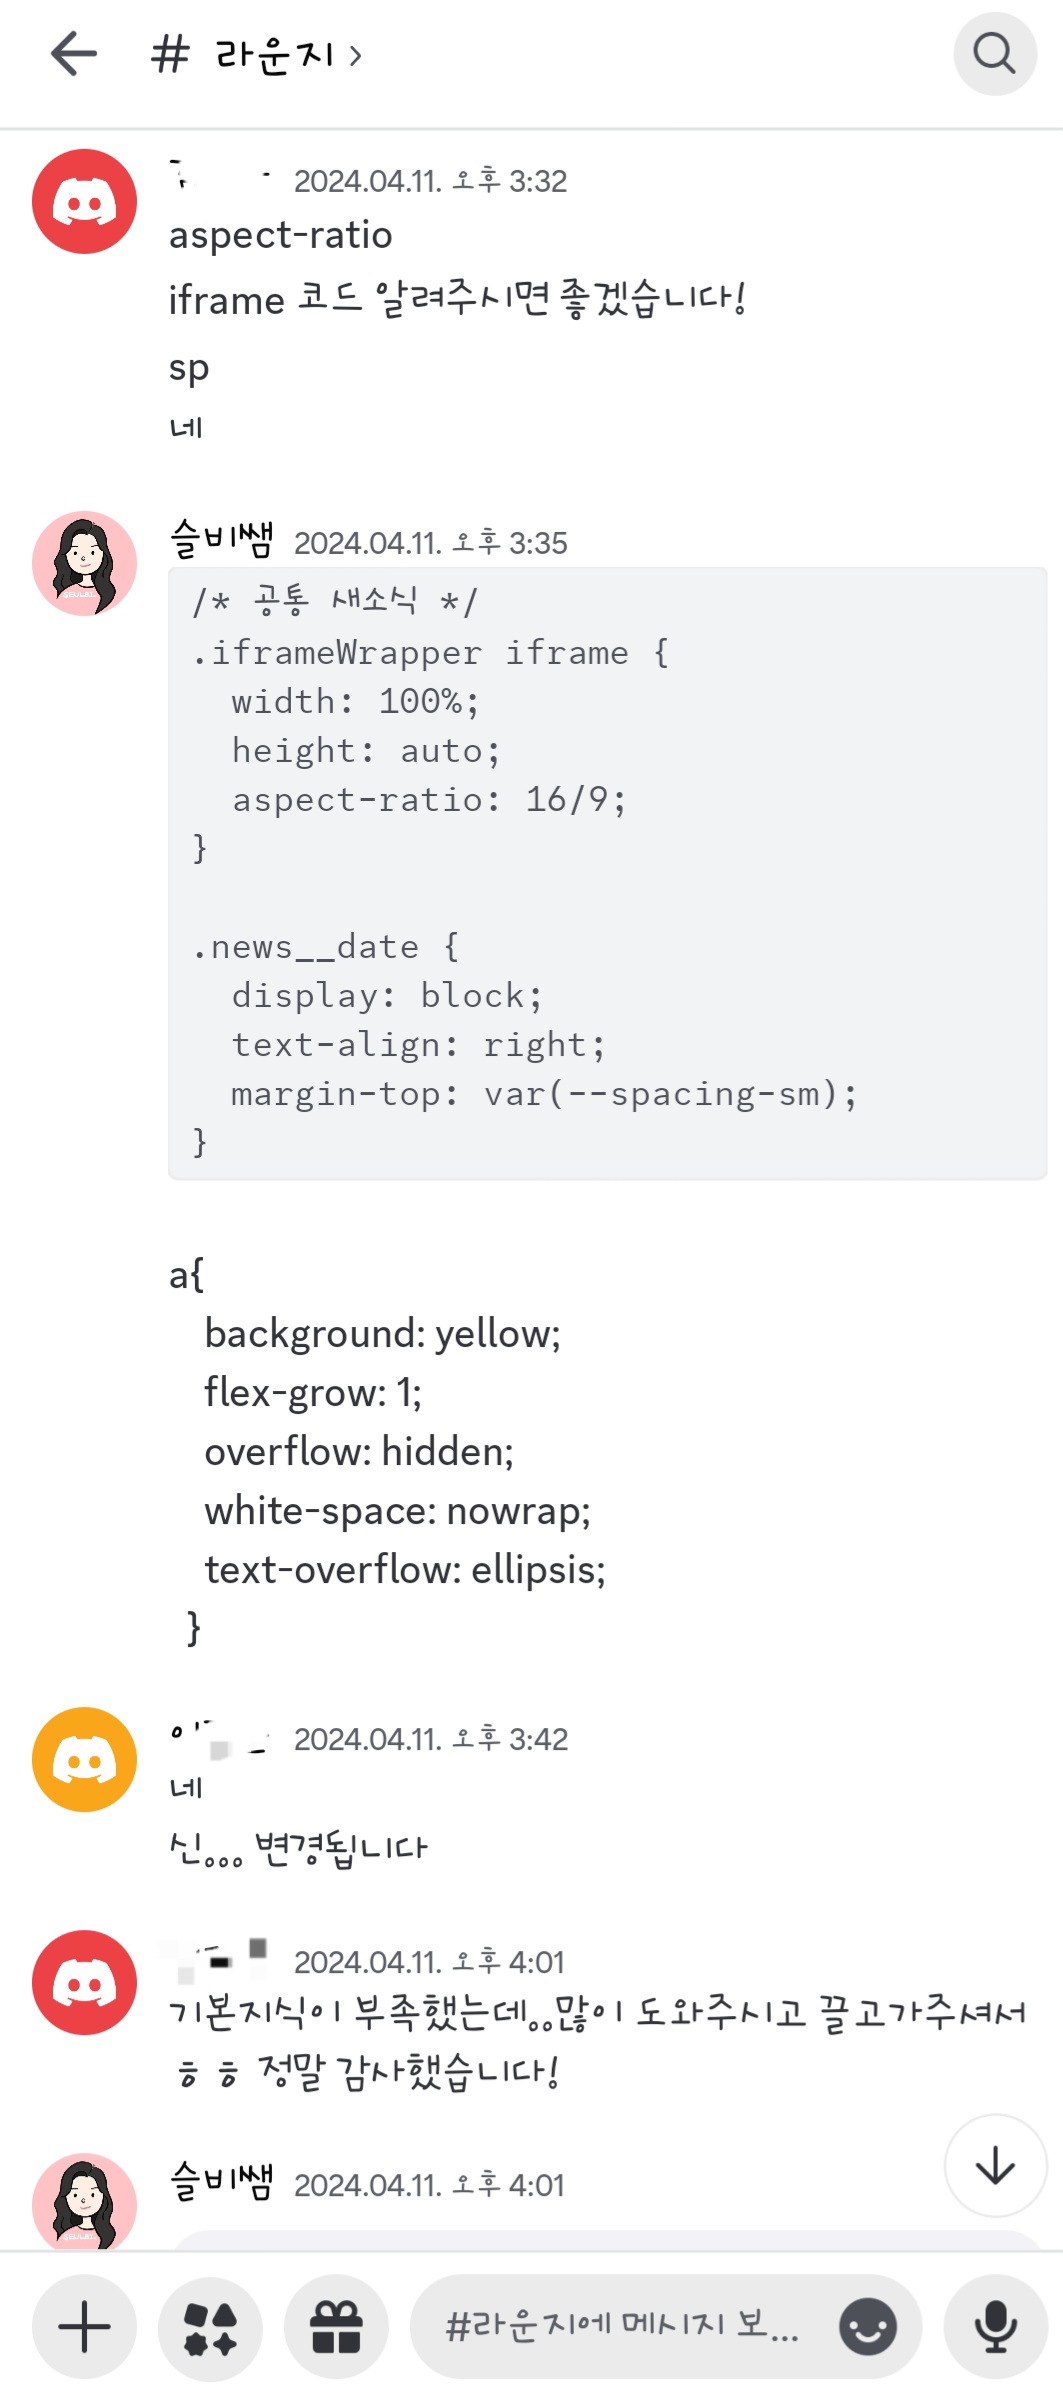Open the gift icon
Image resolution: width=1063 pixels, height=2392 pixels.
336,2326
